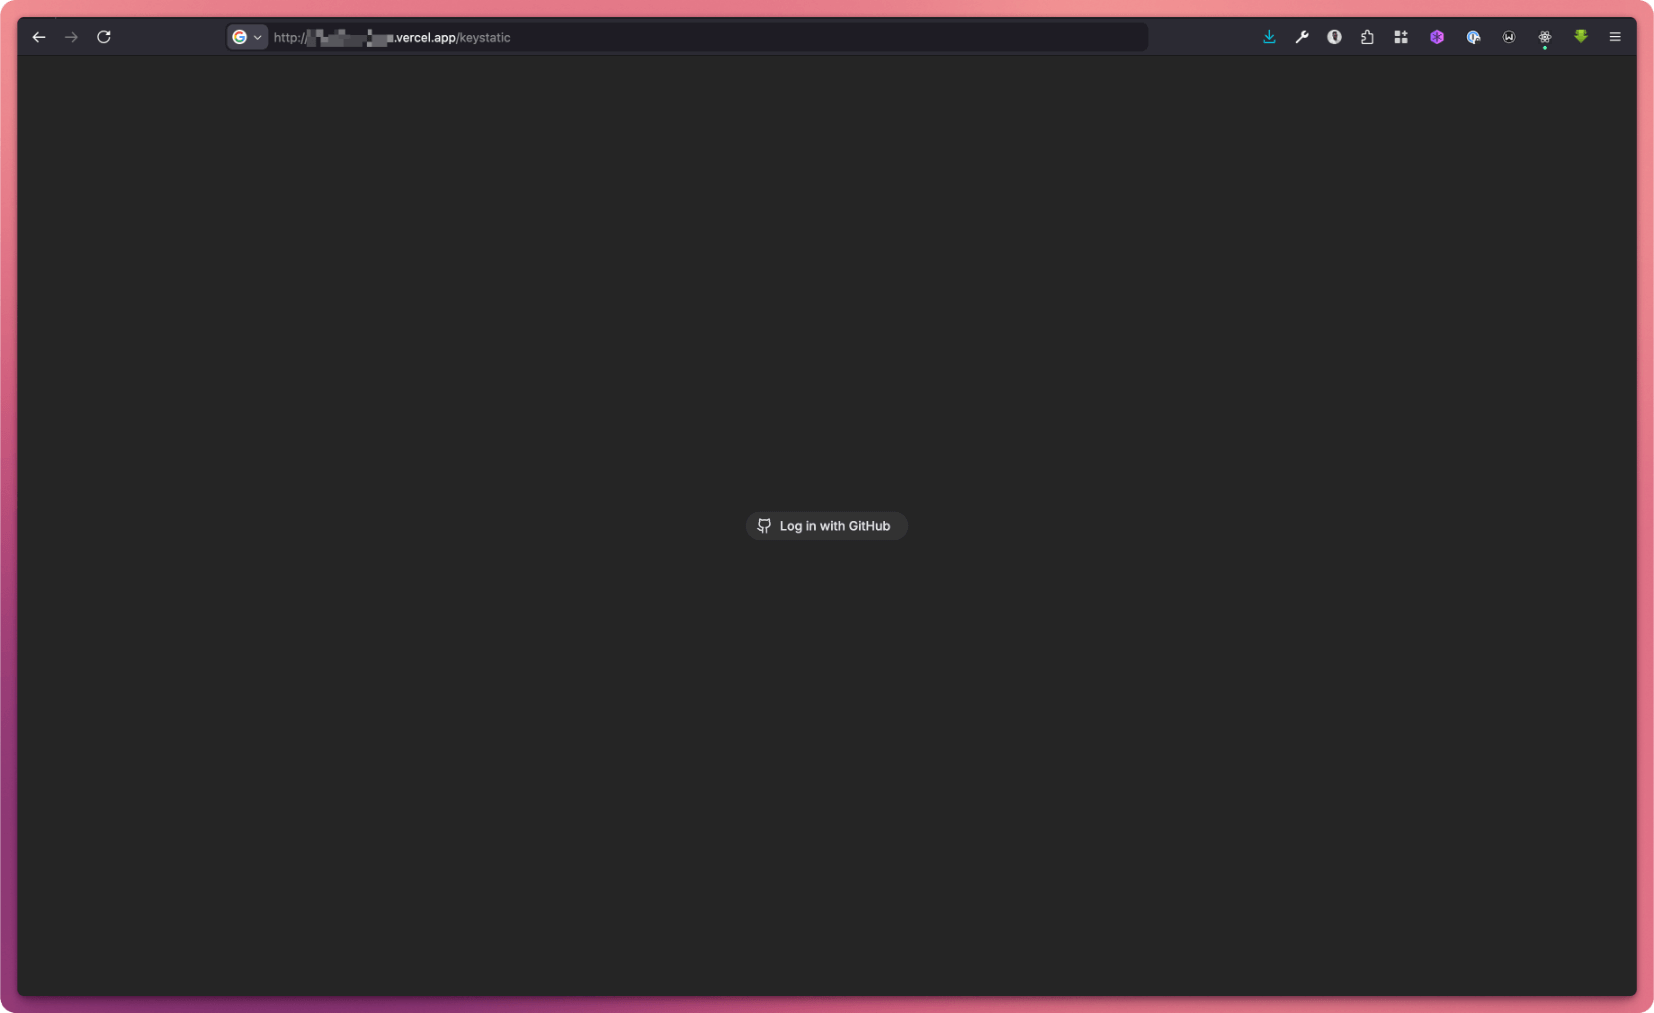The width and height of the screenshot is (1654, 1013).
Task: Open the extensions puzzle piece menu
Action: coord(1368,37)
